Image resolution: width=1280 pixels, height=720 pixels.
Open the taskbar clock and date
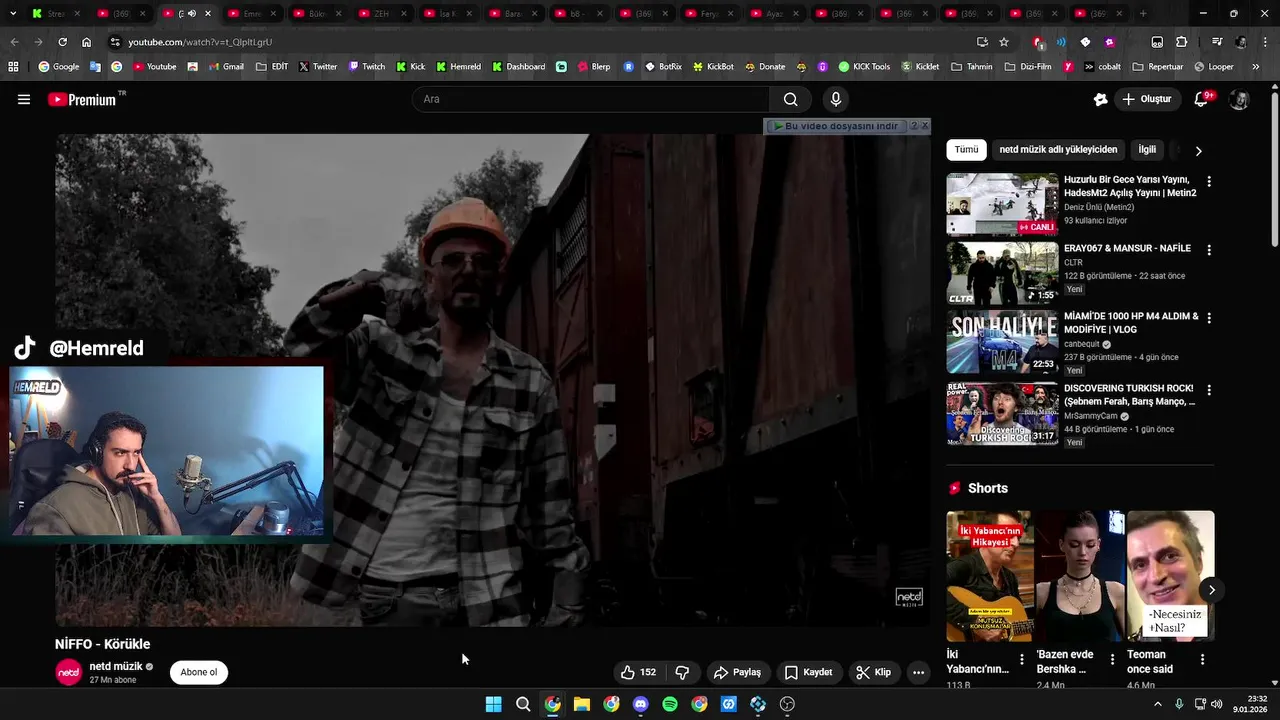1251,704
